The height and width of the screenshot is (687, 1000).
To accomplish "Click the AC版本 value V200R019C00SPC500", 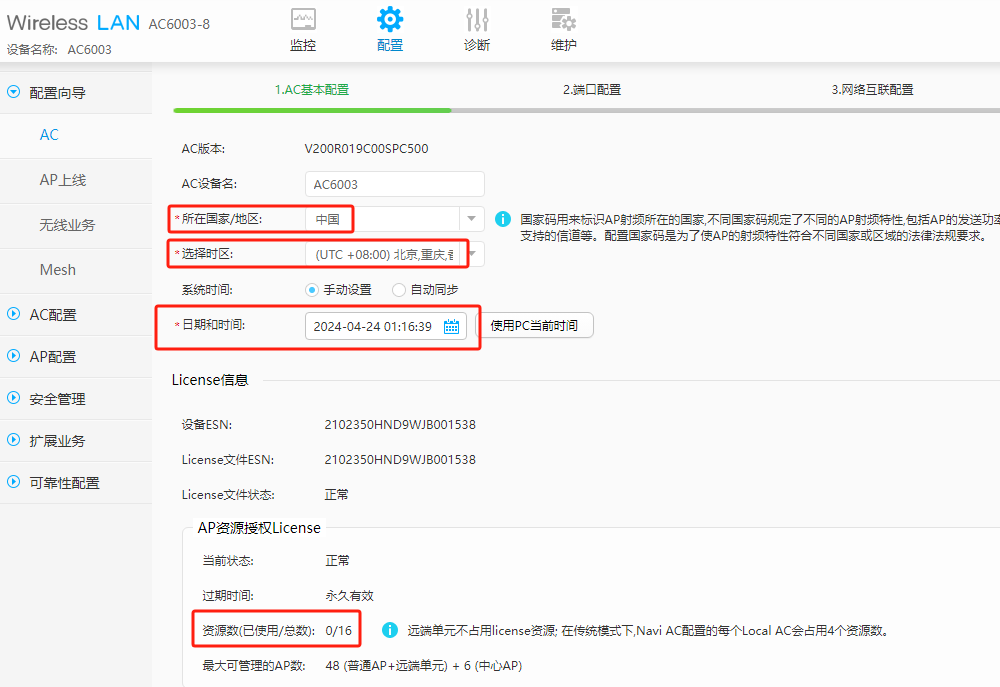I will pyautogui.click(x=366, y=149).
